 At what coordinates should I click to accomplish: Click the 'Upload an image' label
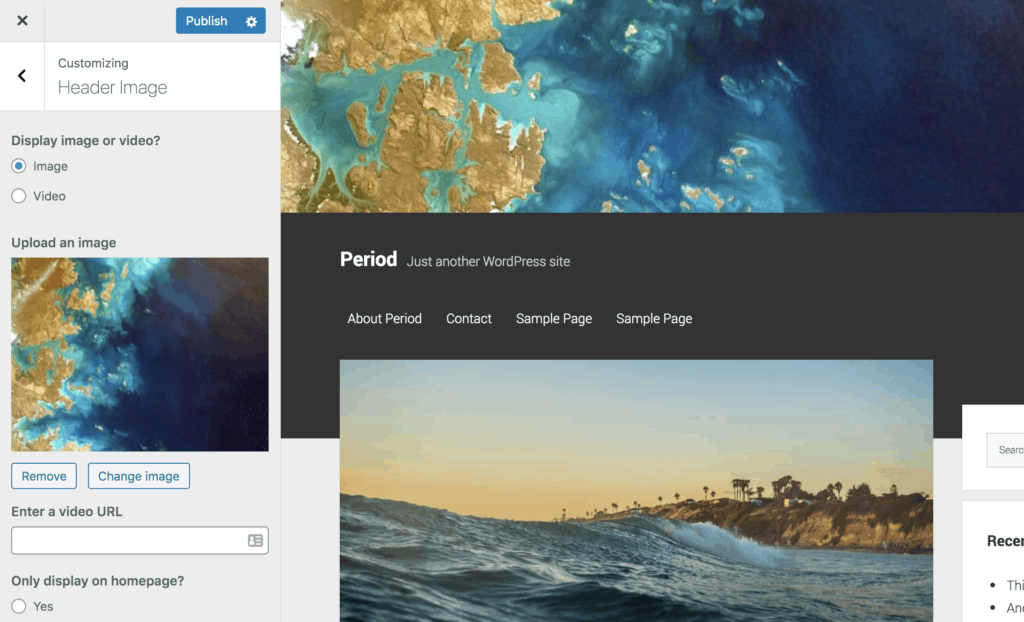coord(63,242)
